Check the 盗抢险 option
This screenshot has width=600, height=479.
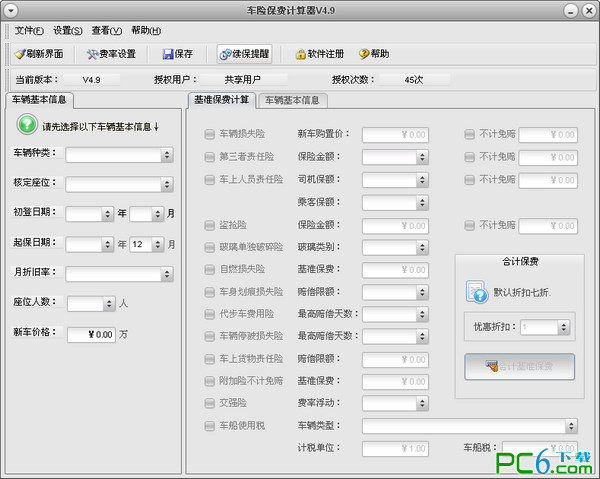(209, 225)
